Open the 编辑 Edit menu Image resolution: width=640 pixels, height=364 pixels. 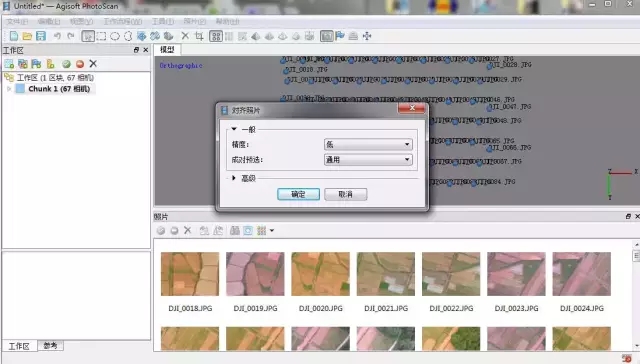[x=49, y=21]
